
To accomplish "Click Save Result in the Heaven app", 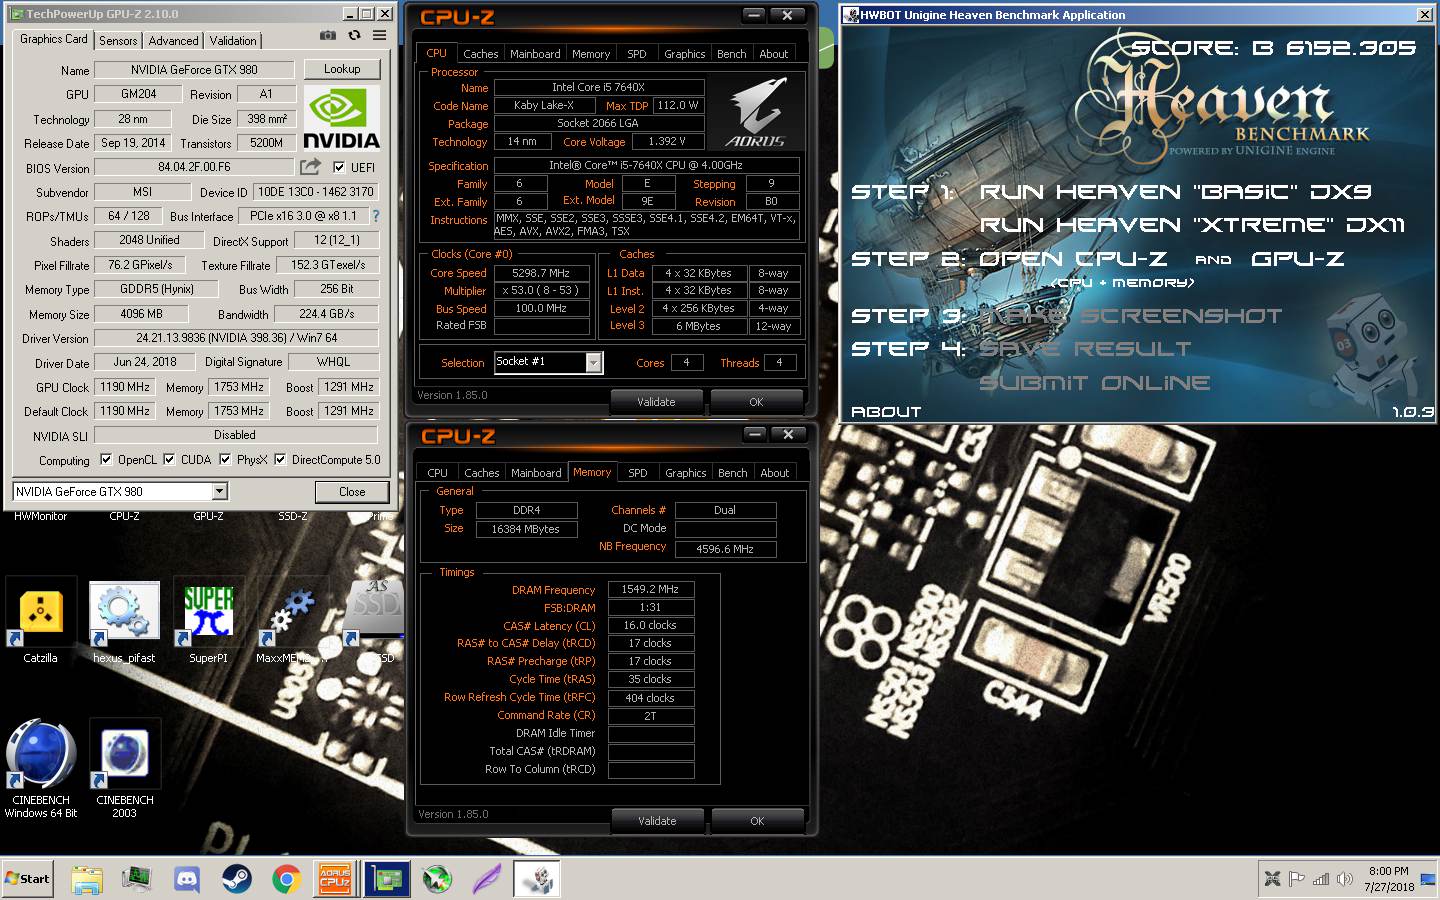I will pyautogui.click(x=1085, y=349).
